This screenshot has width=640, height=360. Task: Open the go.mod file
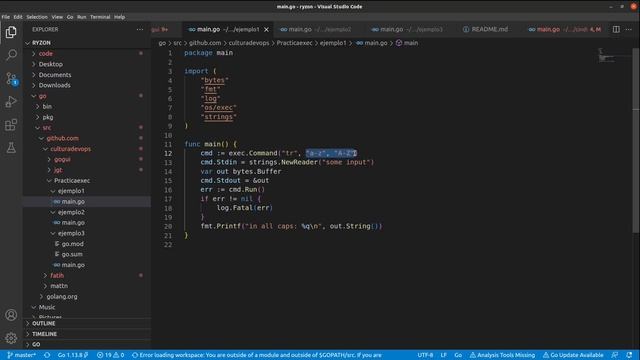87,244
